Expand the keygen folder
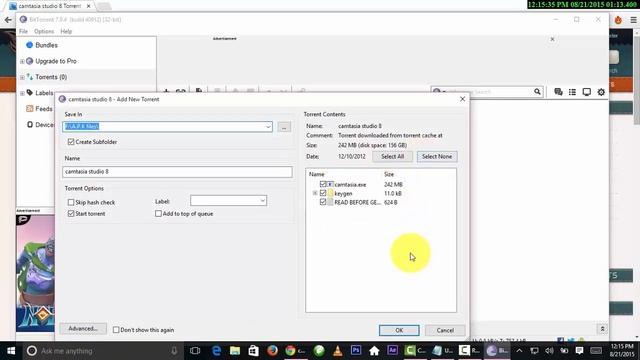 point(315,193)
